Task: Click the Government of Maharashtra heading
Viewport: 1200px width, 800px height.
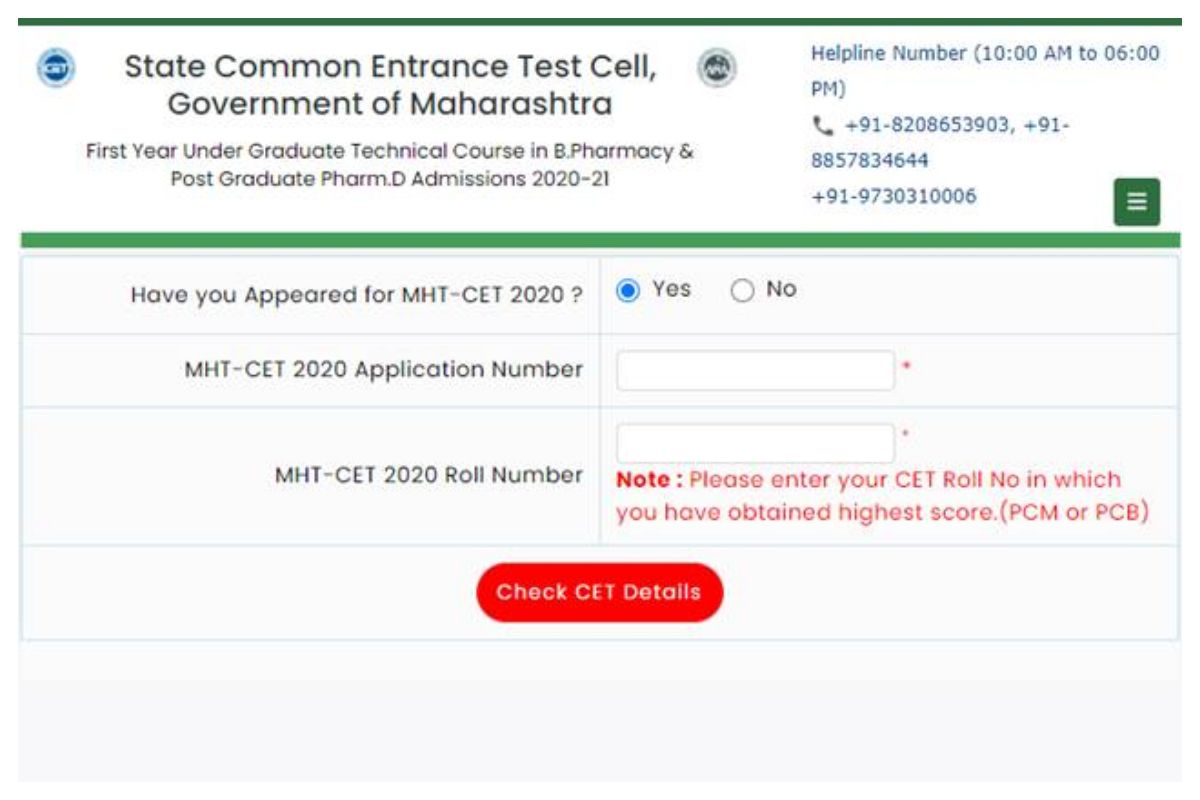Action: coord(390,104)
